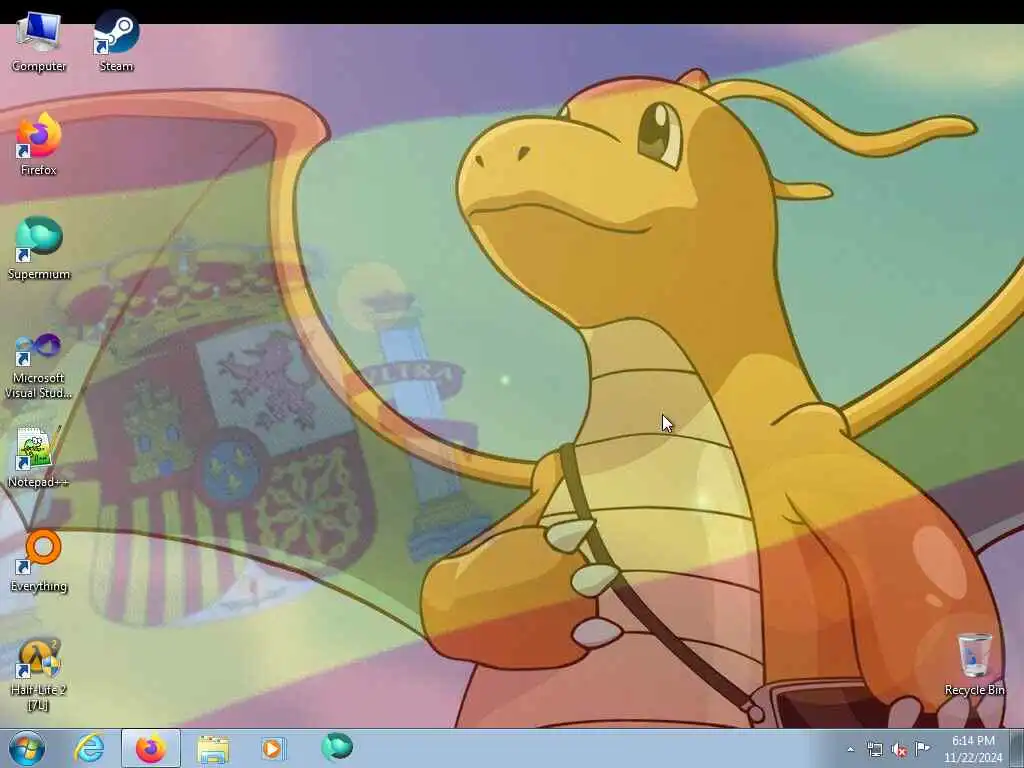Select the Supermium desktop shortcut
1024x768 pixels.
(38, 250)
